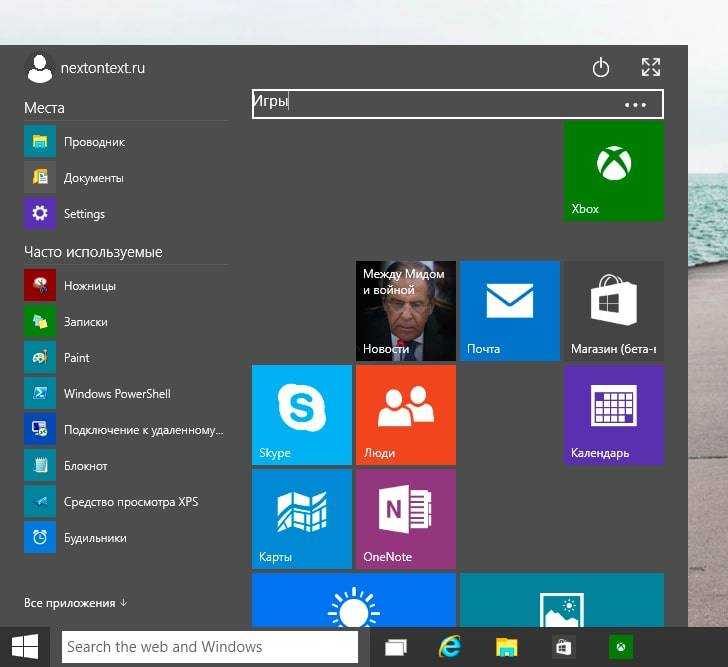Click the Search the web and Windows box
The height and width of the screenshot is (667, 728).
pos(209,647)
